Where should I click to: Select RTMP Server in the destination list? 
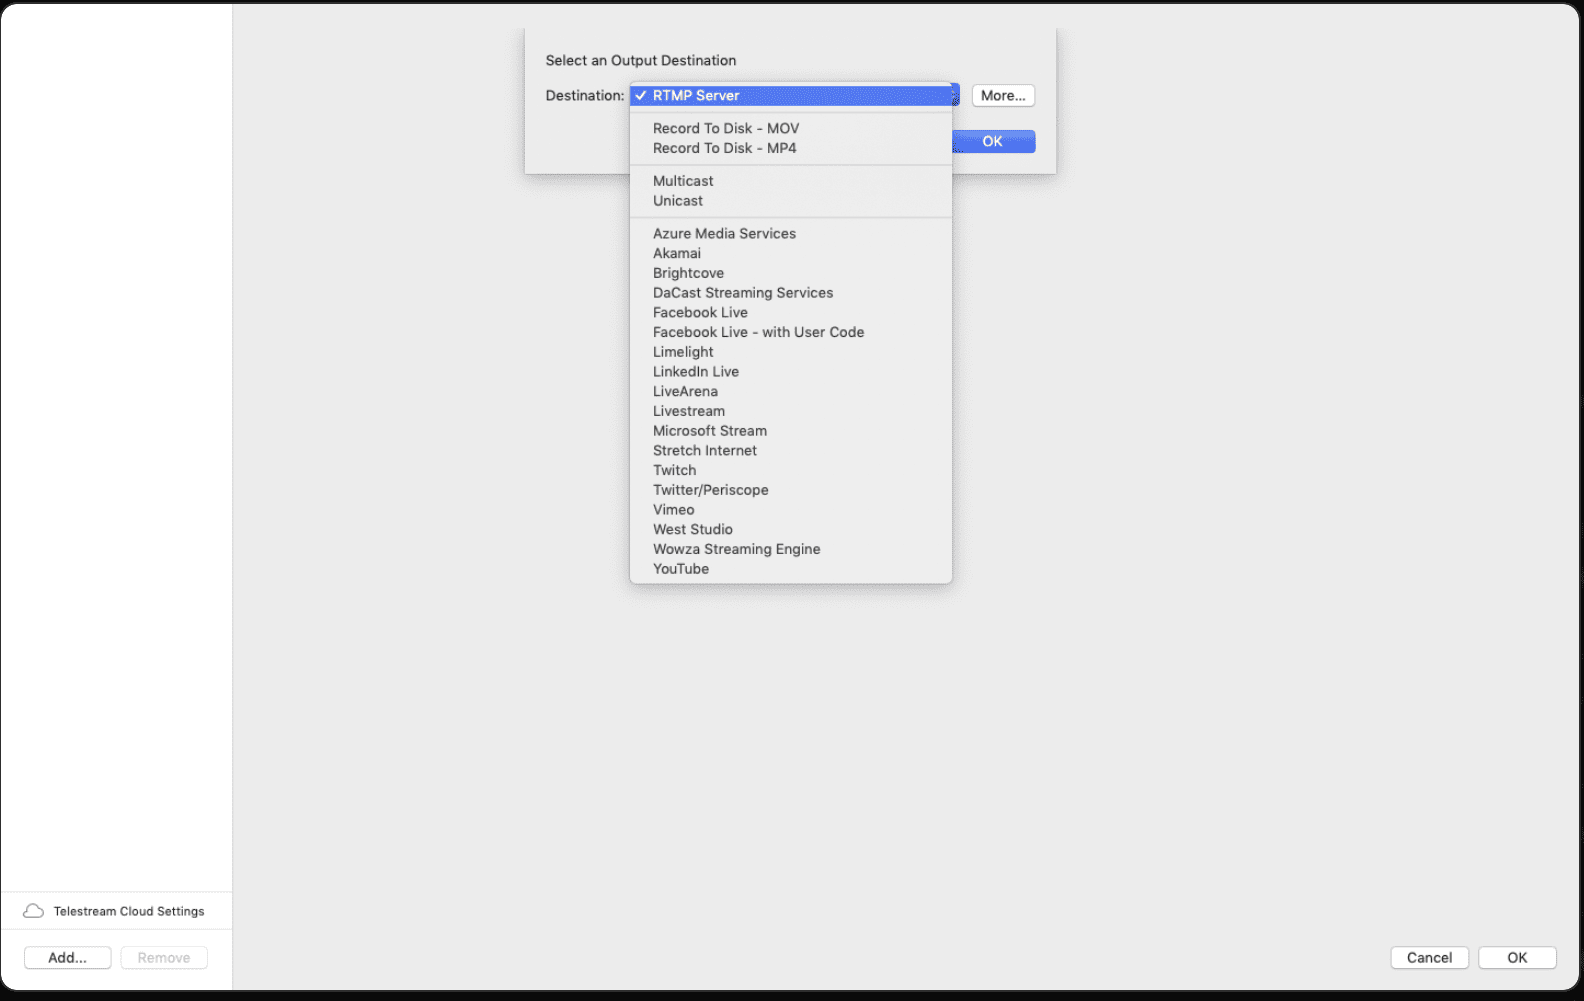[791, 96]
